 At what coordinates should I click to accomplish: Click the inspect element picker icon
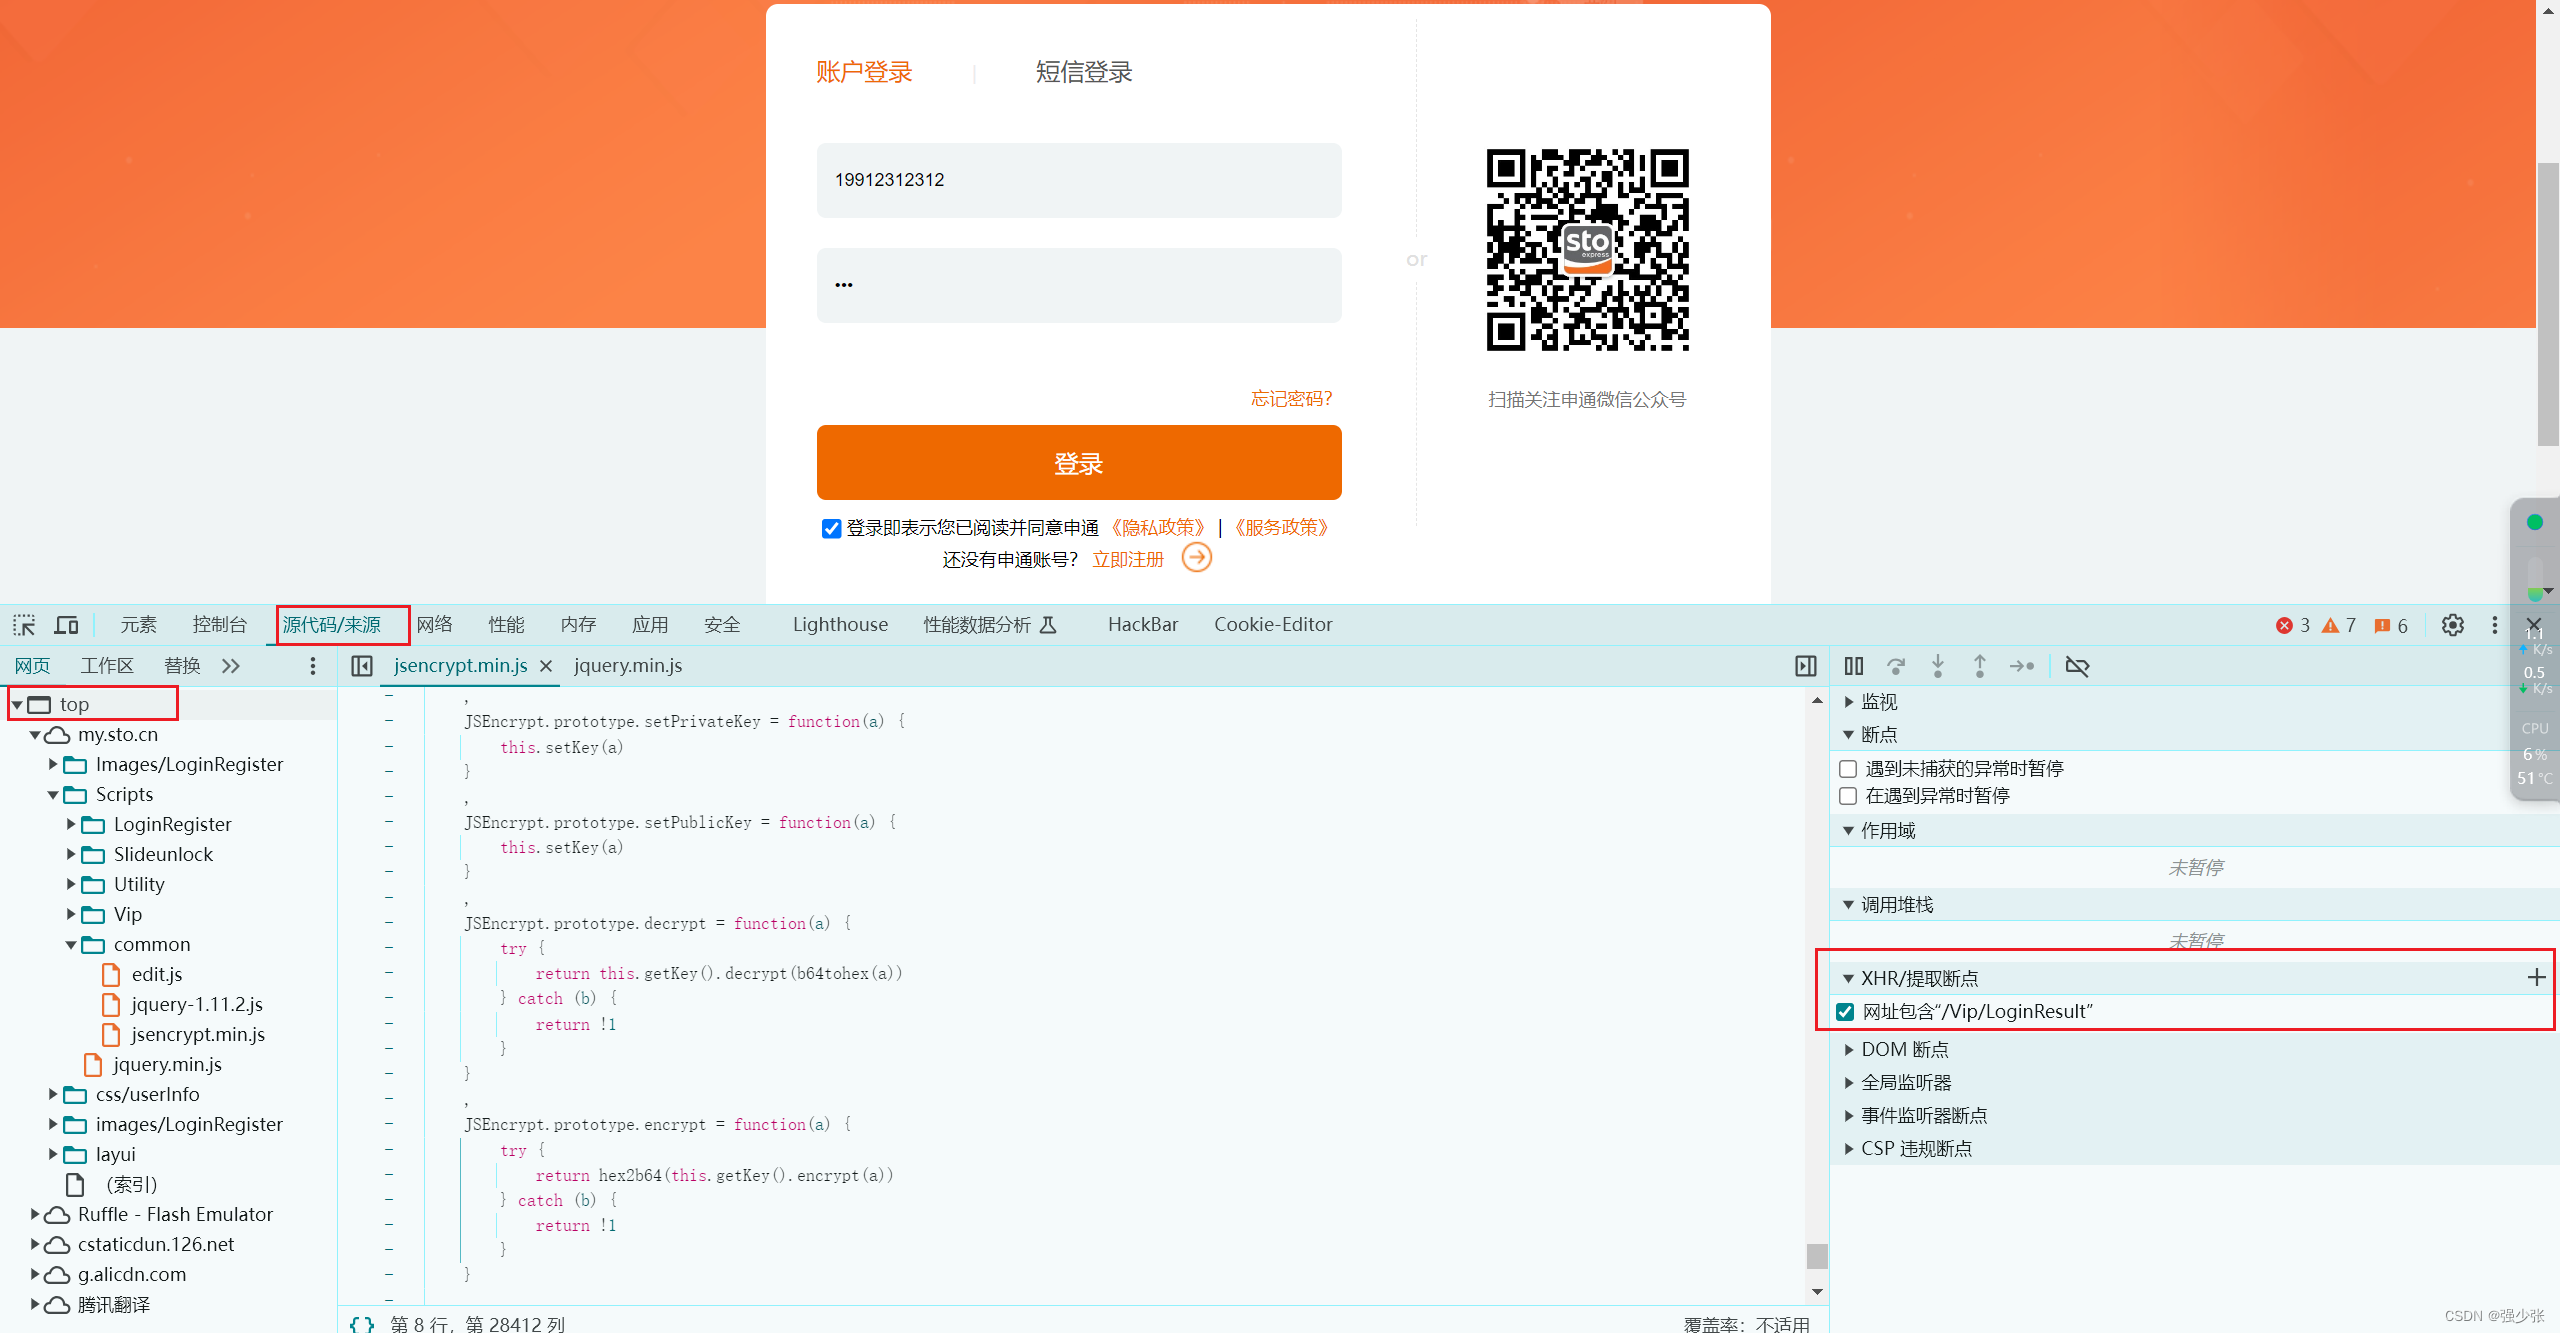[24, 625]
